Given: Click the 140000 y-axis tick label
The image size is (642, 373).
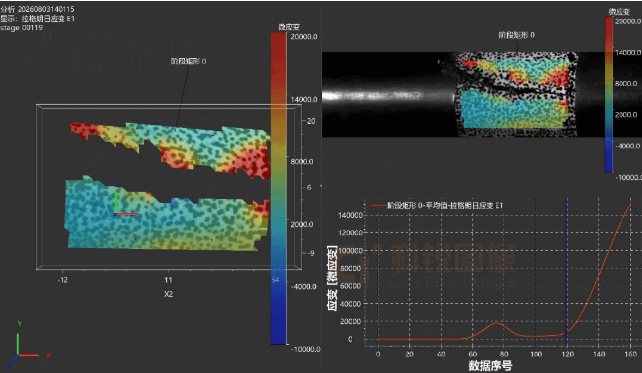Looking at the screenshot, I should coord(350,215).
